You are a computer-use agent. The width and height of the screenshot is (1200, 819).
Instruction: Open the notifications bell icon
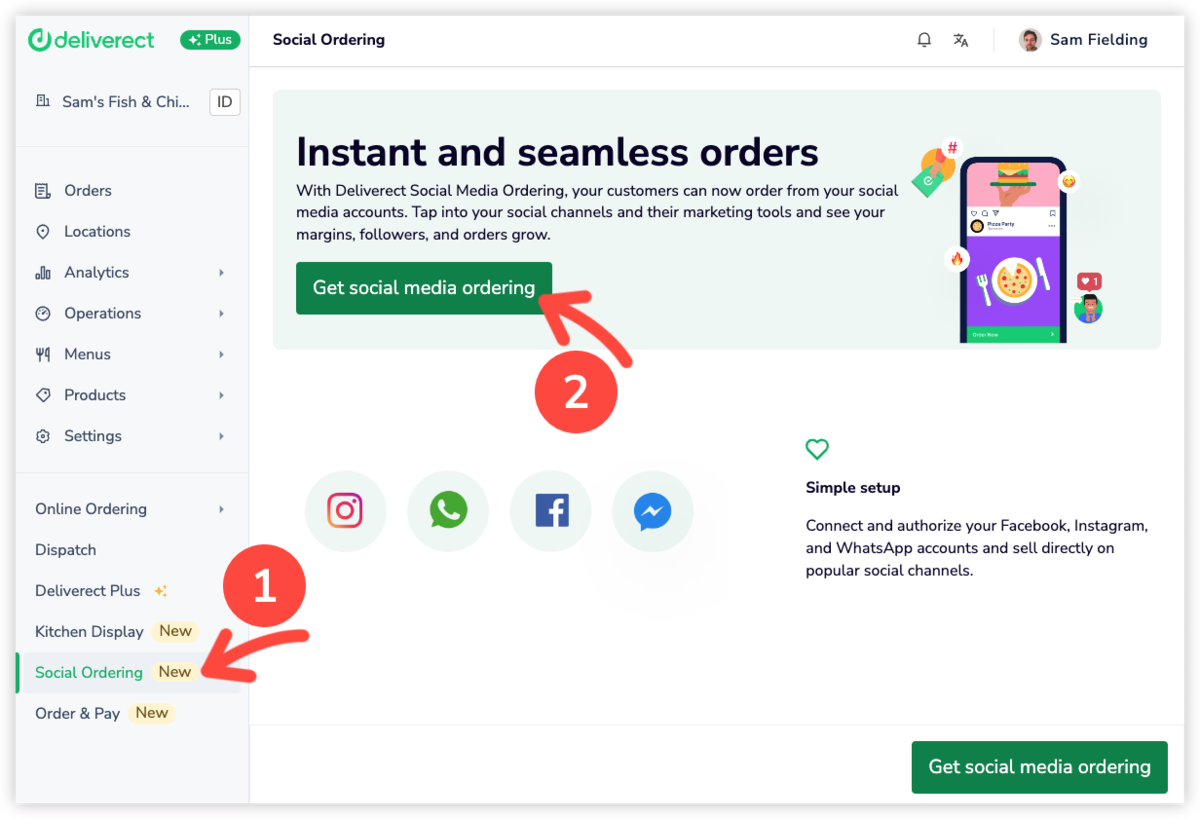click(924, 40)
